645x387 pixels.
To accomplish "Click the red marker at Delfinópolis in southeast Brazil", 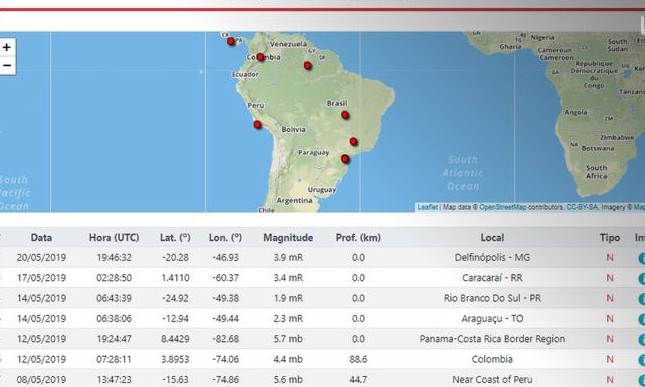I will tap(353, 141).
